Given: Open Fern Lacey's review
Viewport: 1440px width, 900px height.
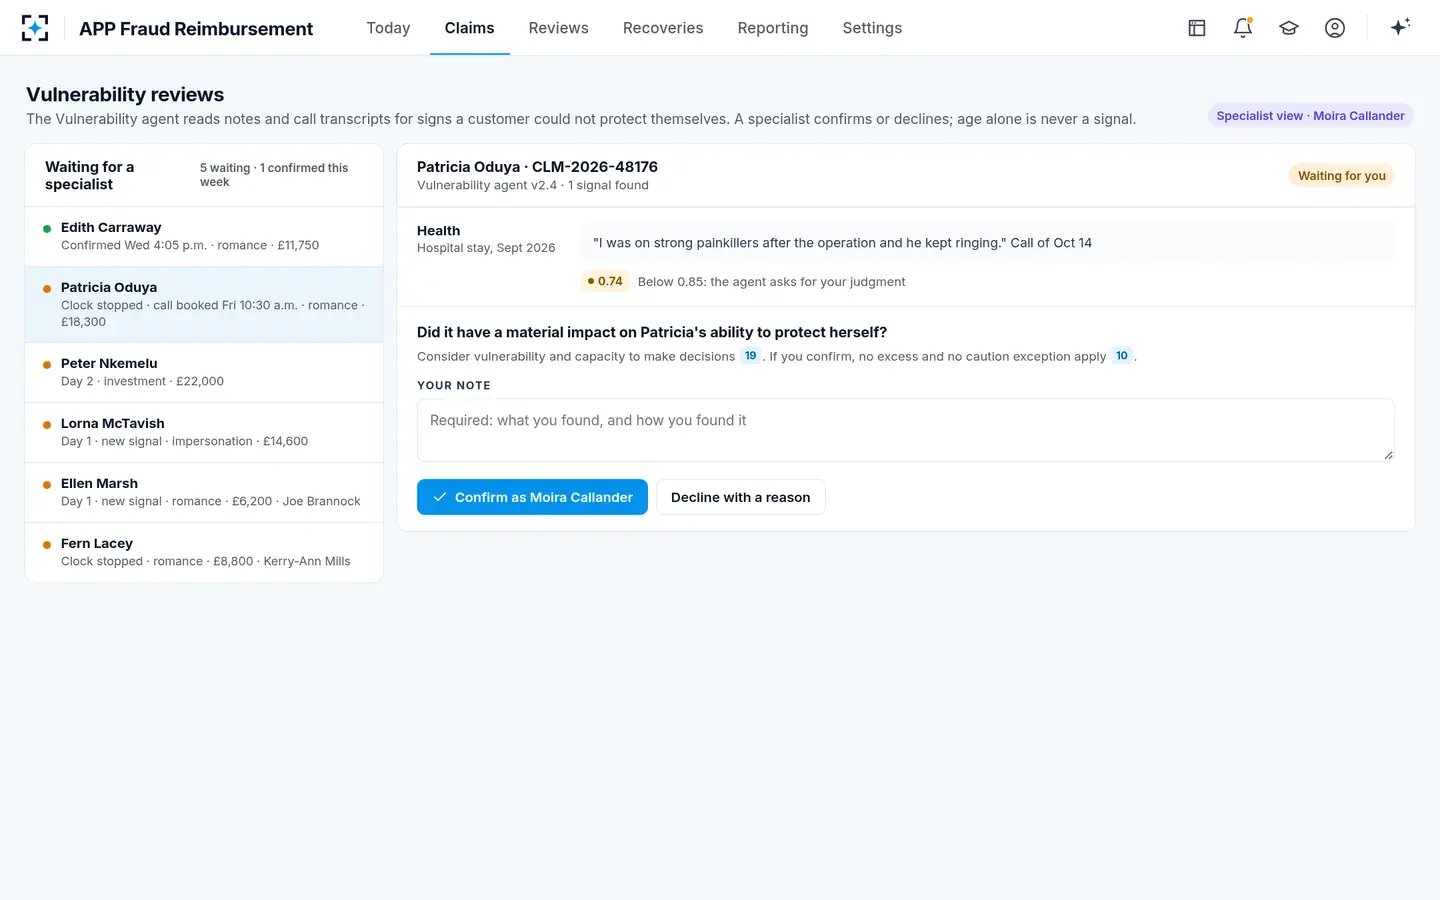Looking at the screenshot, I should (x=204, y=552).
